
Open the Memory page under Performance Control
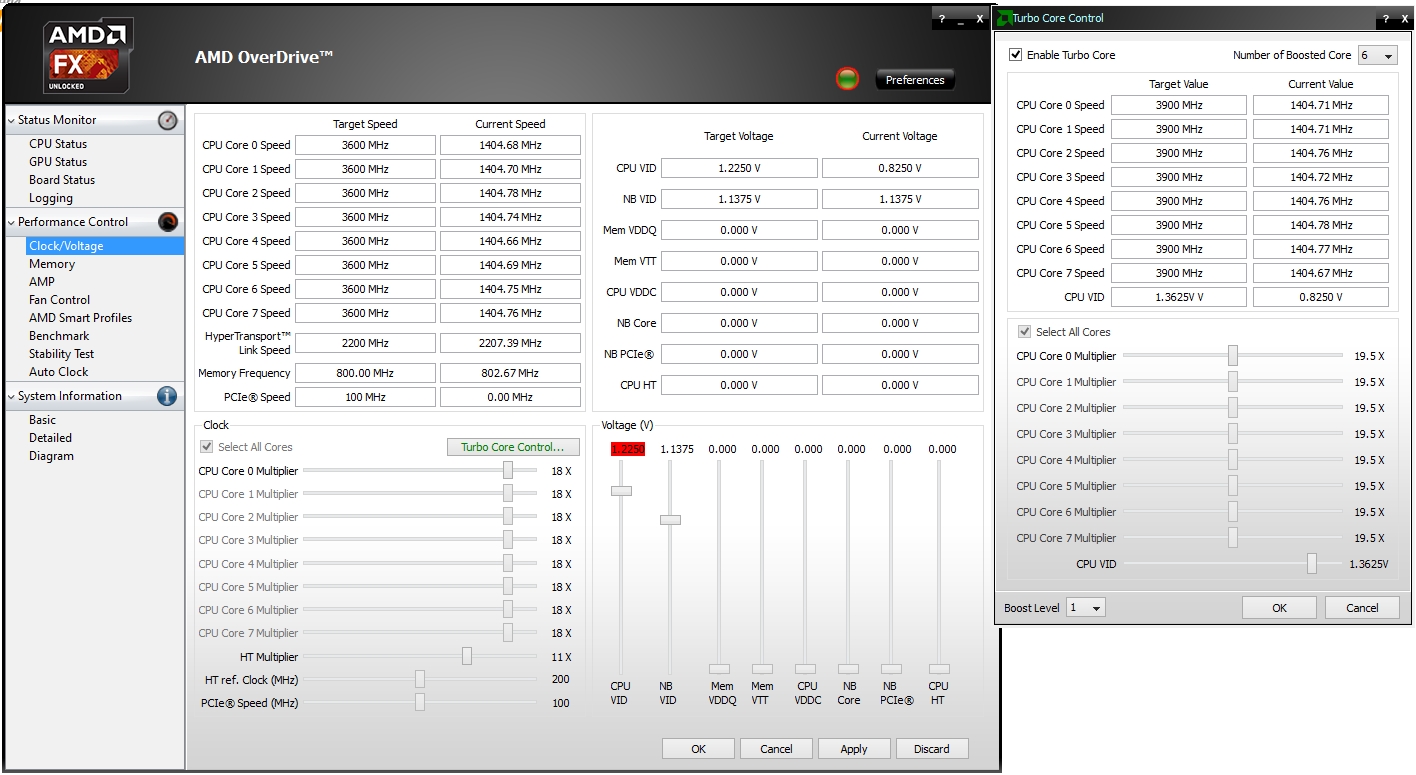click(52, 264)
